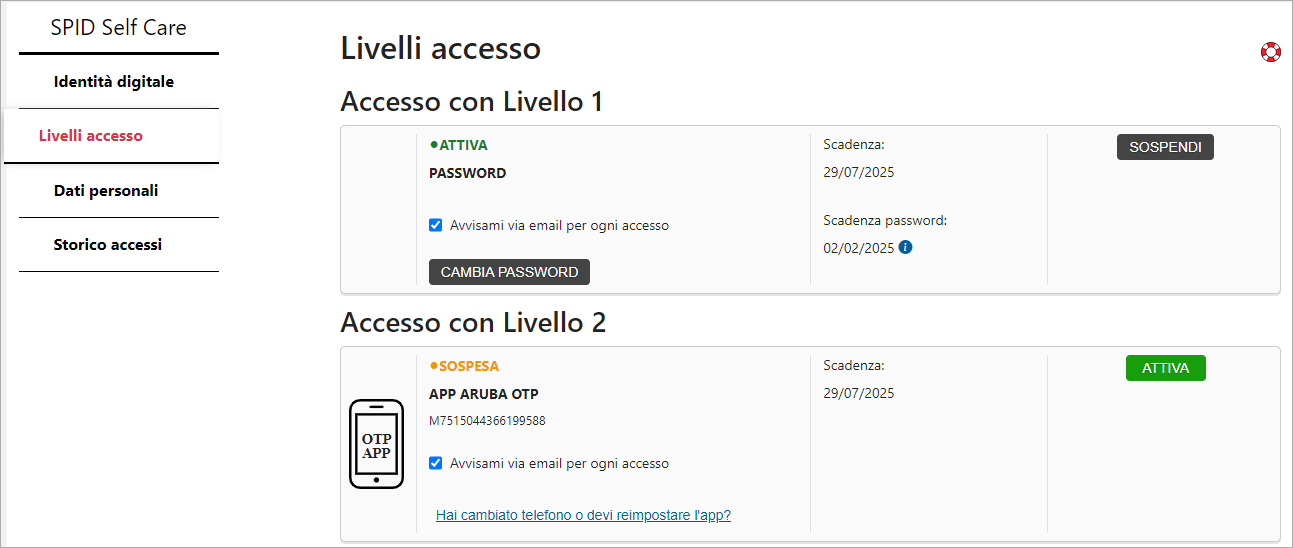Viewport: 1293px width, 548px height.
Task: Open Dati personali section
Action: click(106, 191)
